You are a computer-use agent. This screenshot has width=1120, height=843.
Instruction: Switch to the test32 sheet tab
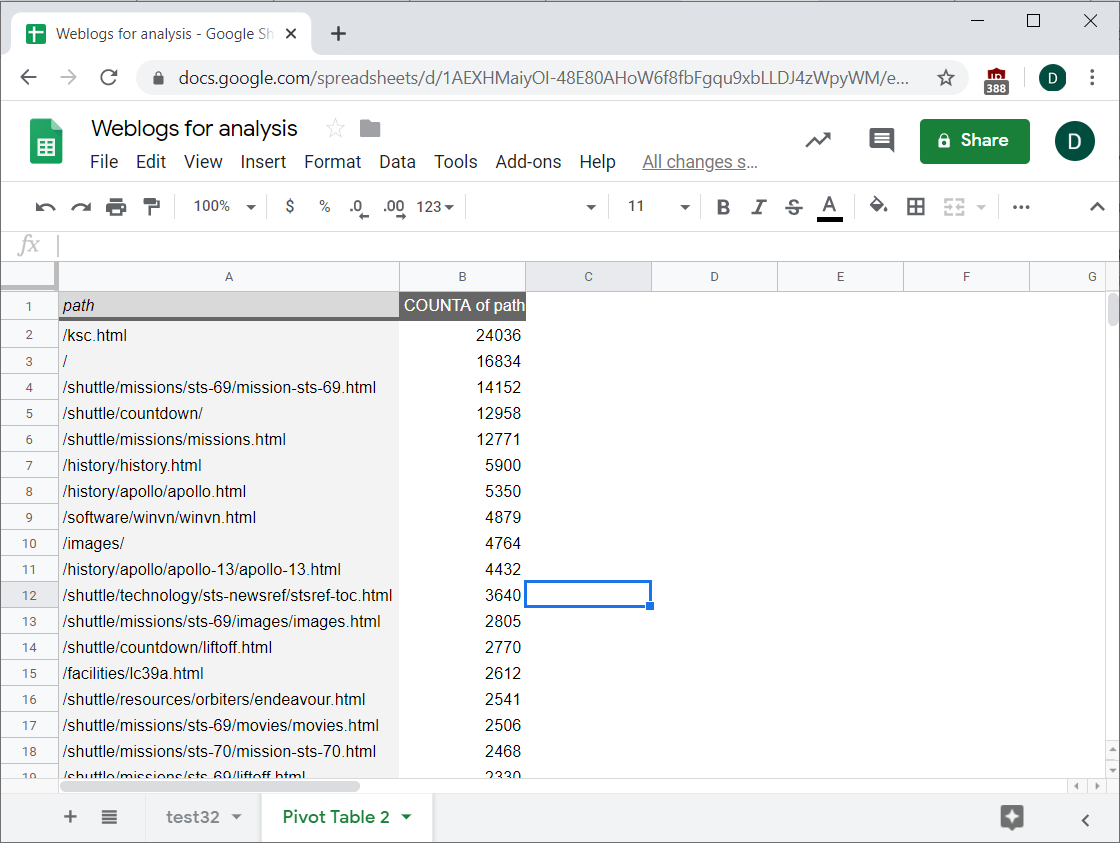point(192,817)
